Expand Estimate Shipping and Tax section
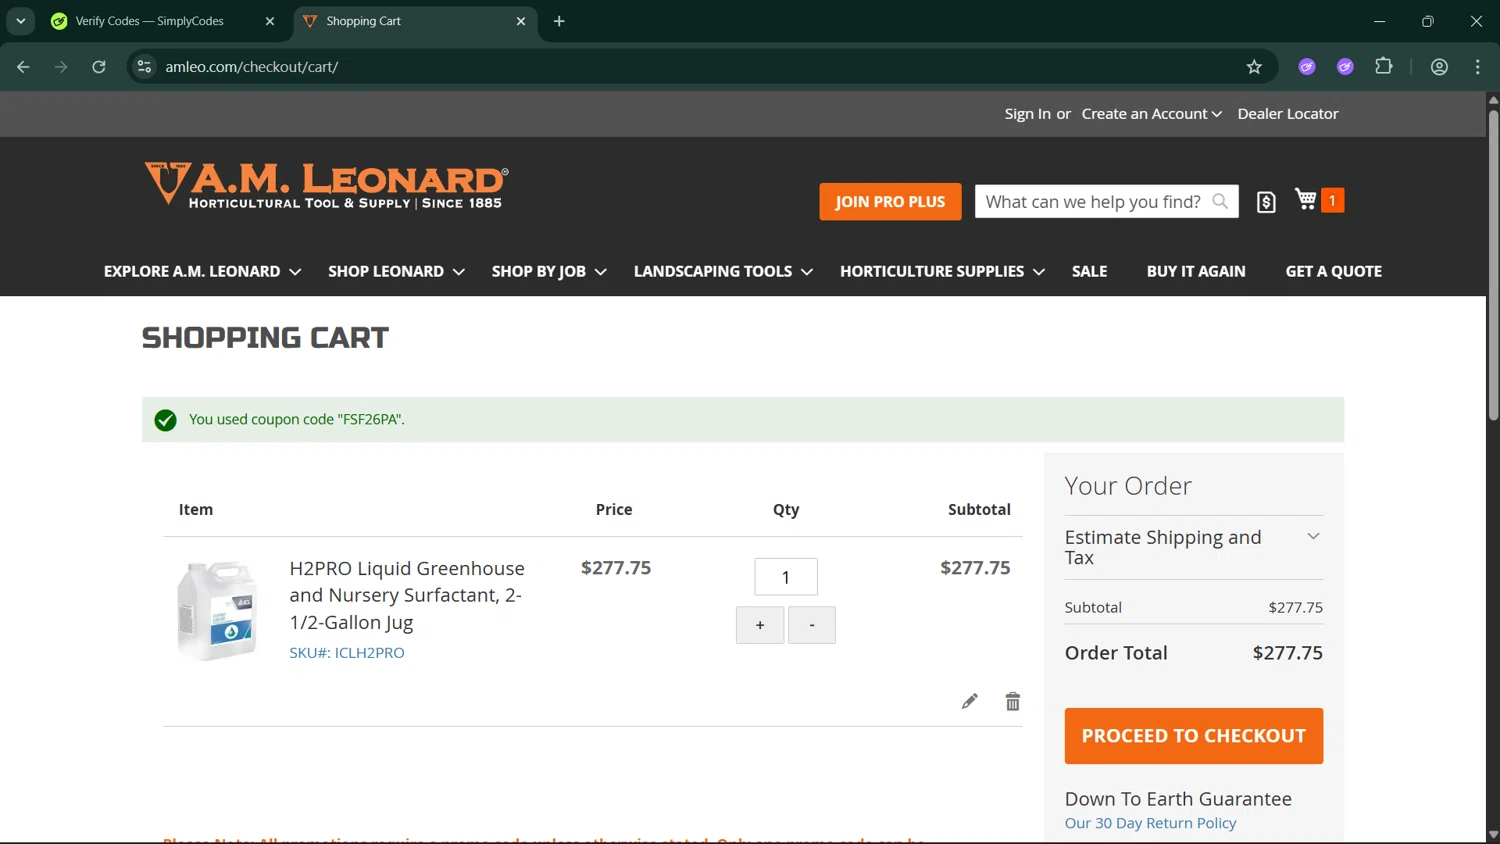The height and width of the screenshot is (844, 1500). pos(1193,547)
